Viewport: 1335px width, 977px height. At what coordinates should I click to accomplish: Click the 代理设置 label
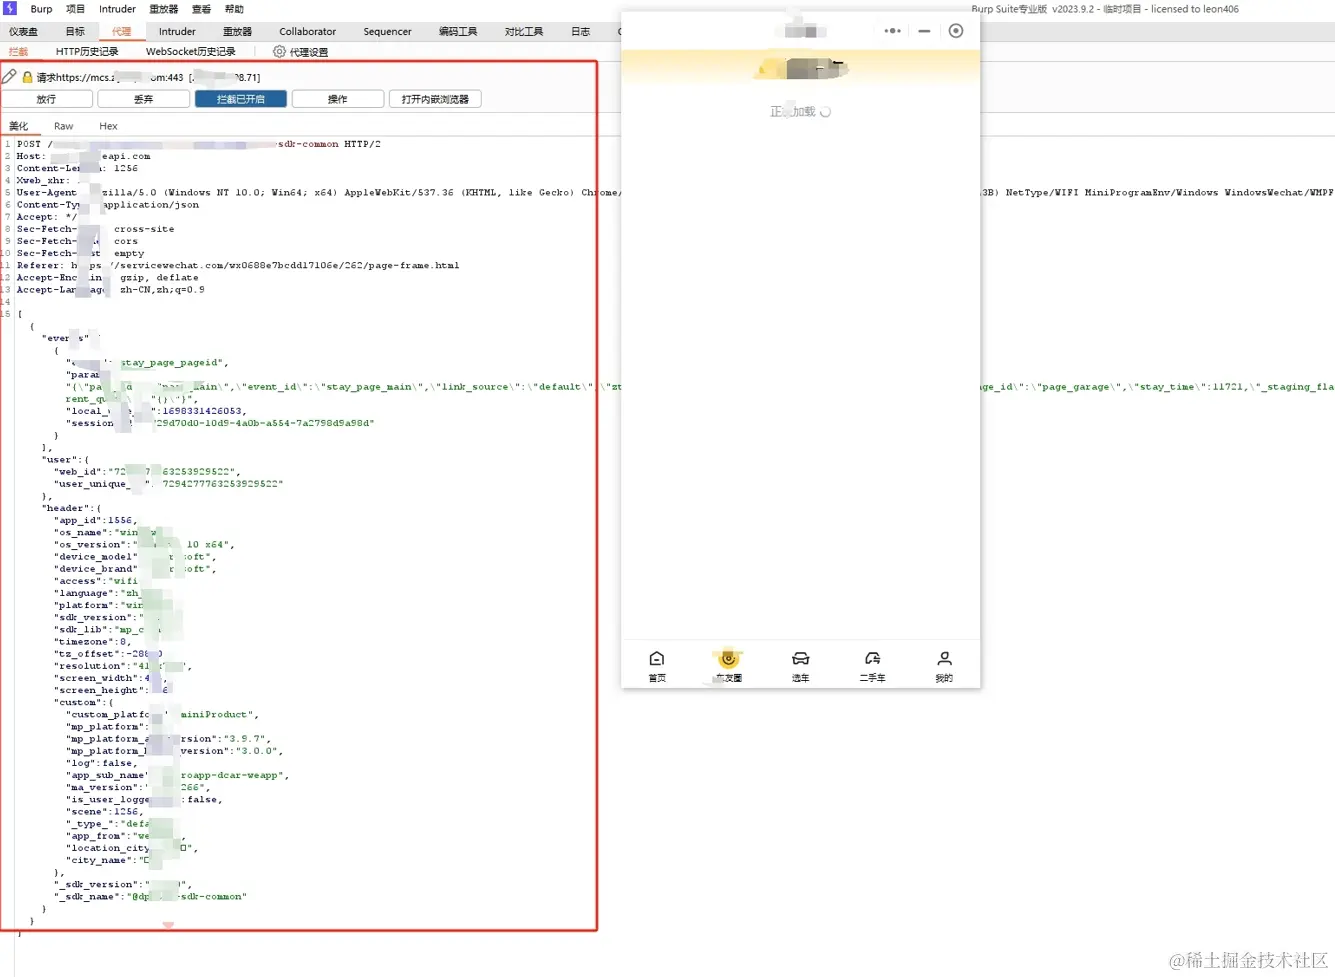[x=308, y=51]
